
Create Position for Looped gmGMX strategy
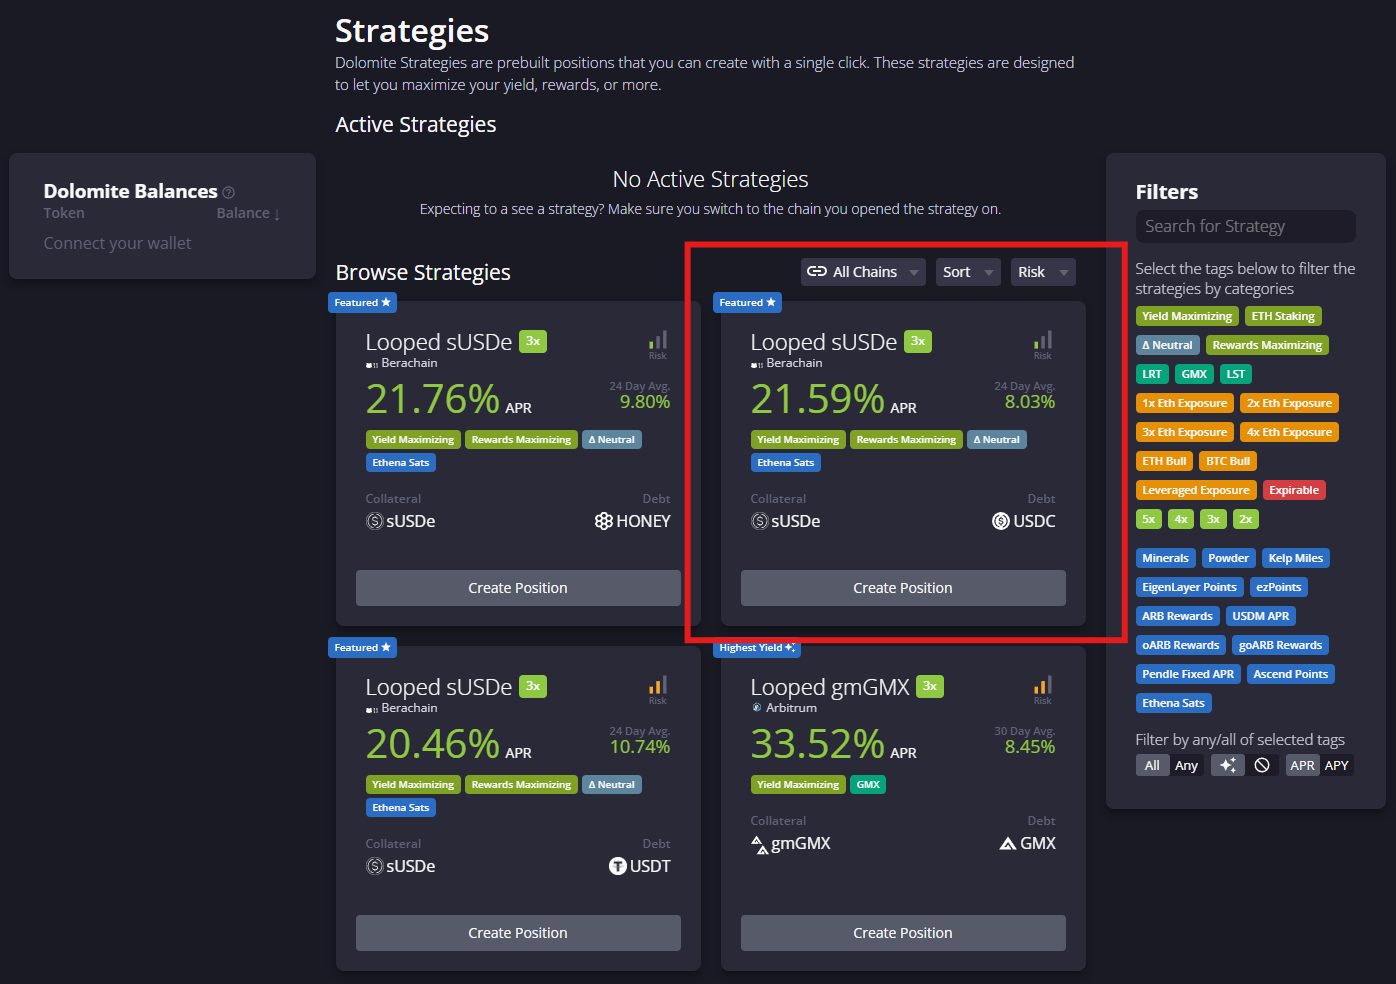point(903,933)
